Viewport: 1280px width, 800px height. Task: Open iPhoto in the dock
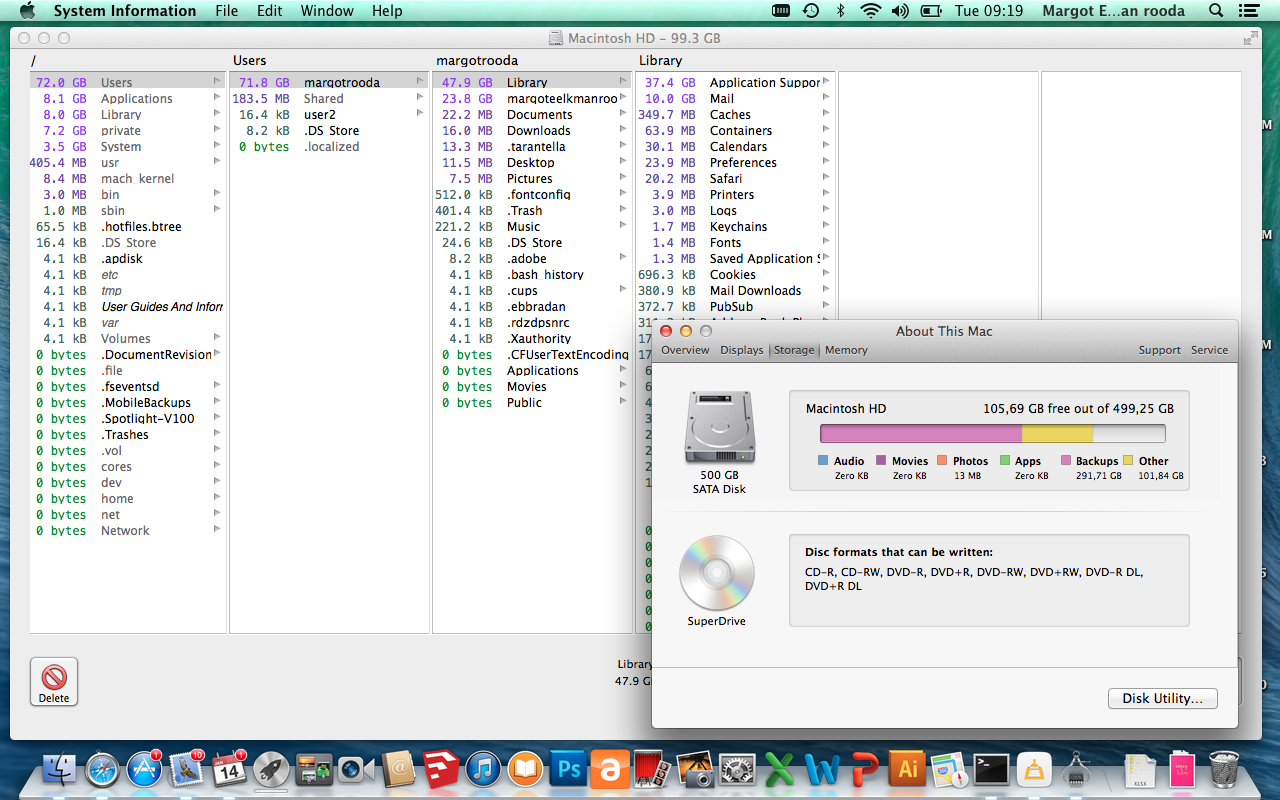(x=694, y=769)
